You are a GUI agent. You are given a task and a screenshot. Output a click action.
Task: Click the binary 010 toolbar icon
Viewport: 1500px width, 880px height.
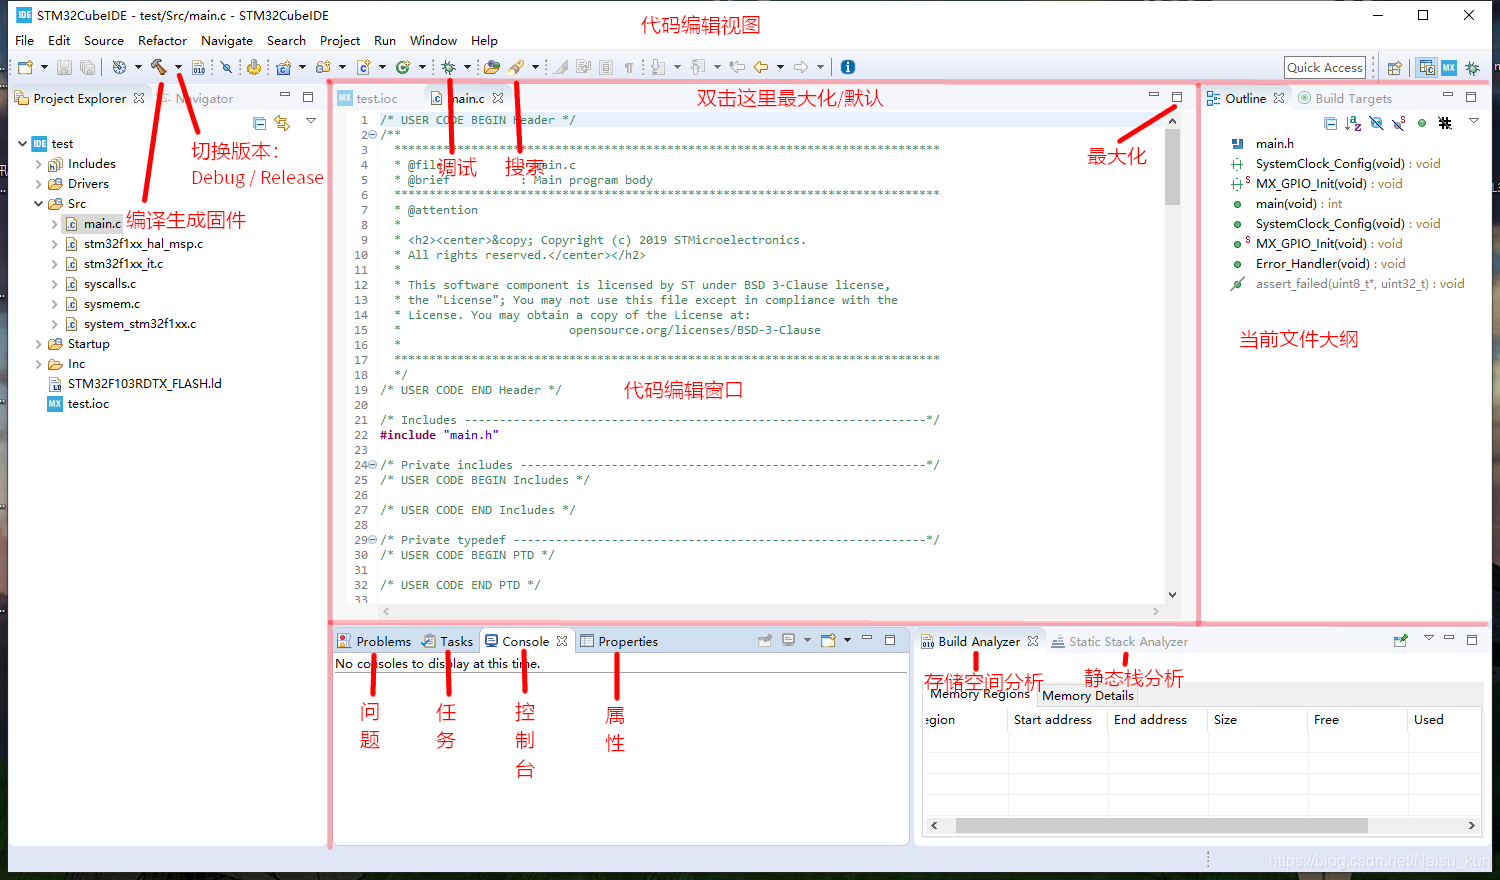pyautogui.click(x=199, y=67)
